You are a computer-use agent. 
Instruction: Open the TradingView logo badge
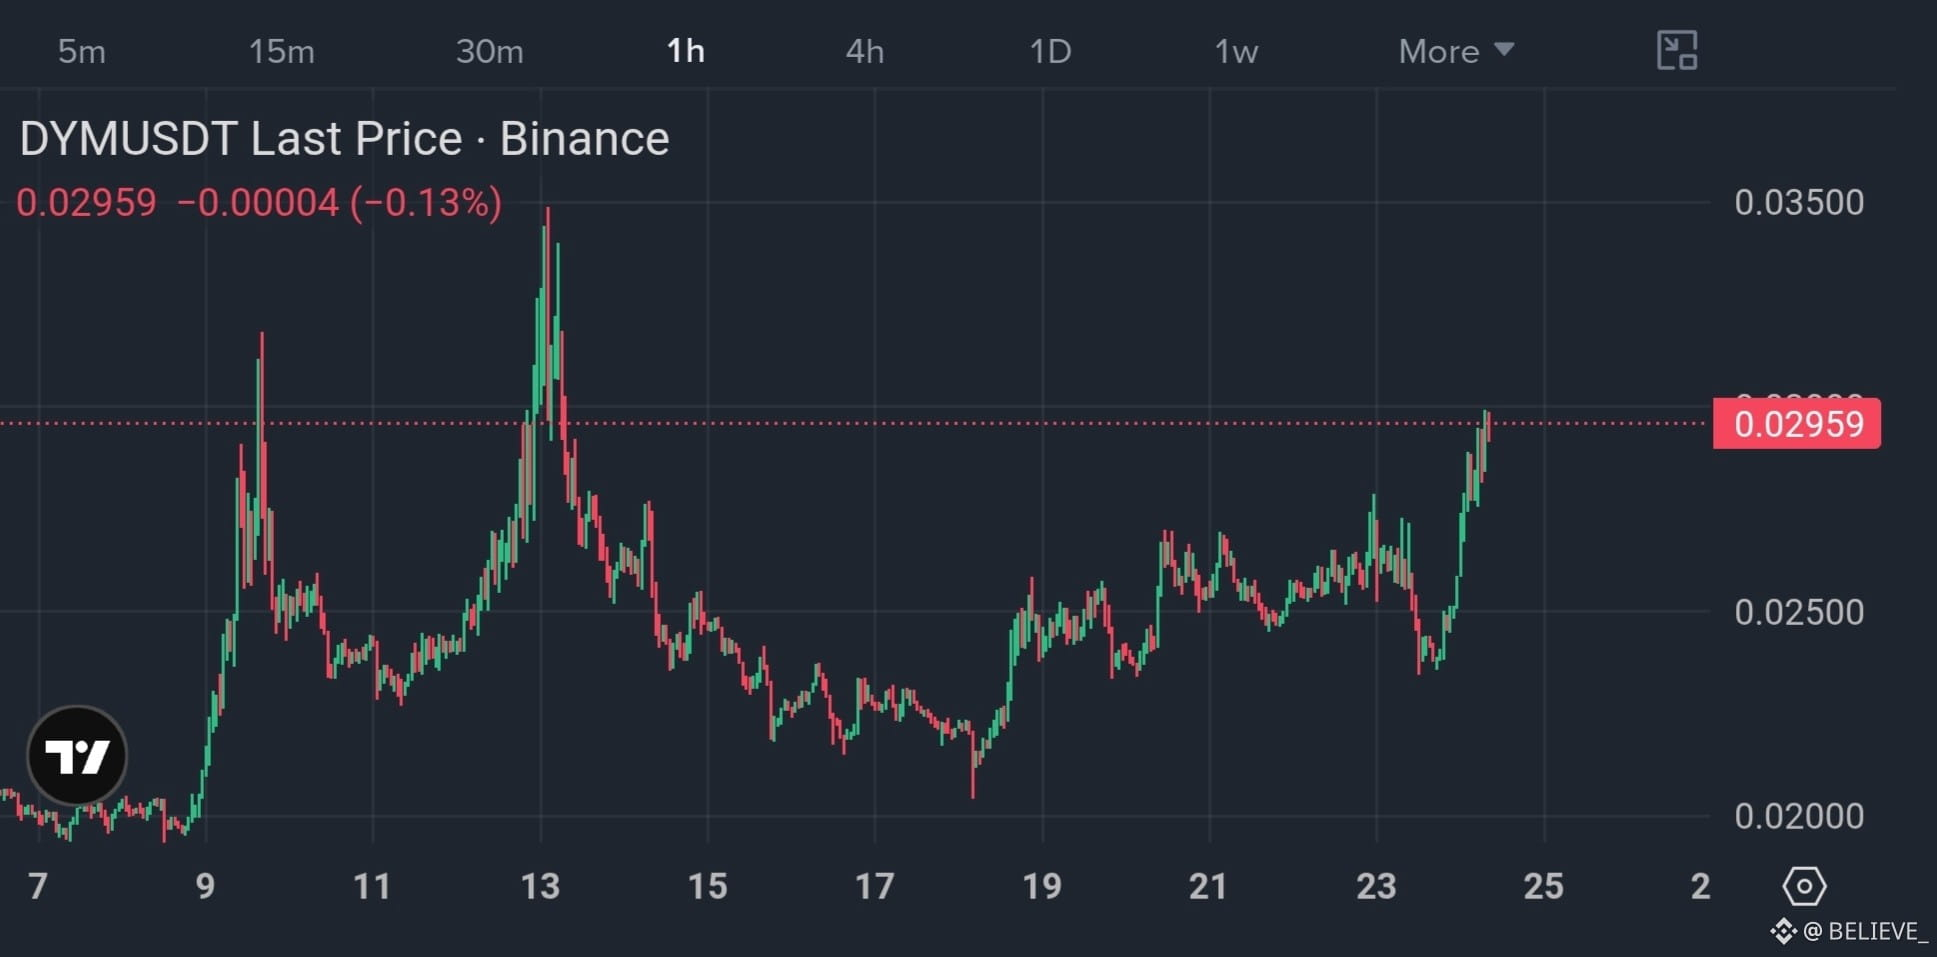coord(77,755)
